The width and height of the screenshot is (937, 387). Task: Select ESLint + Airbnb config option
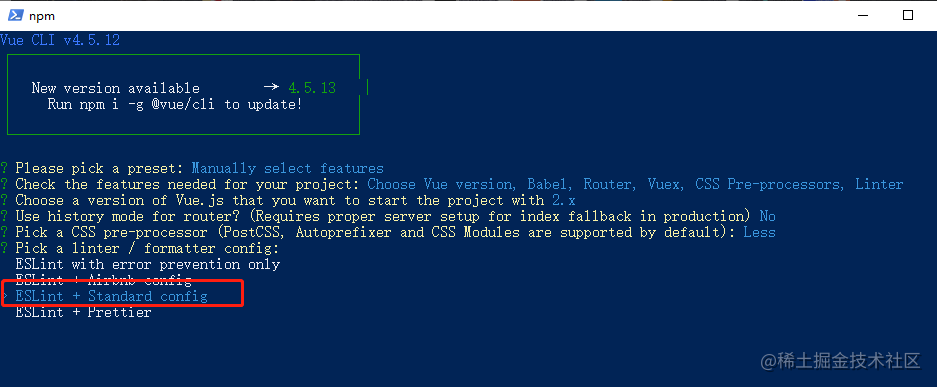(x=103, y=280)
